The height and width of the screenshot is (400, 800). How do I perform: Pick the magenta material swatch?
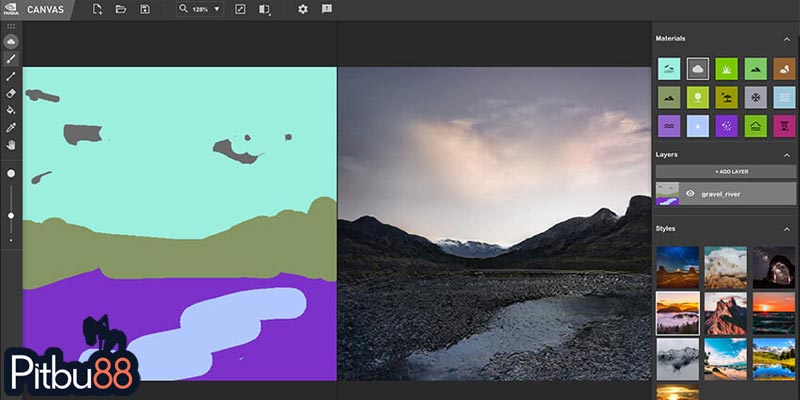pos(784,126)
